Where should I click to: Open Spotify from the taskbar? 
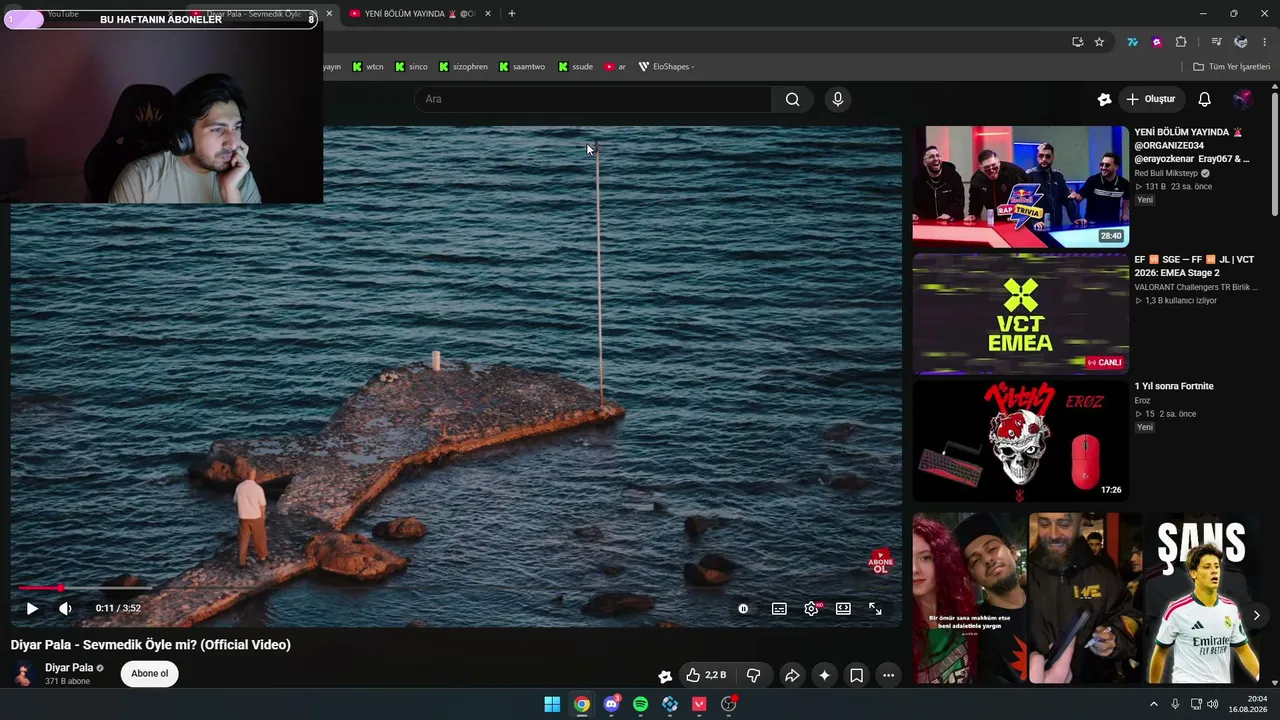(x=641, y=704)
